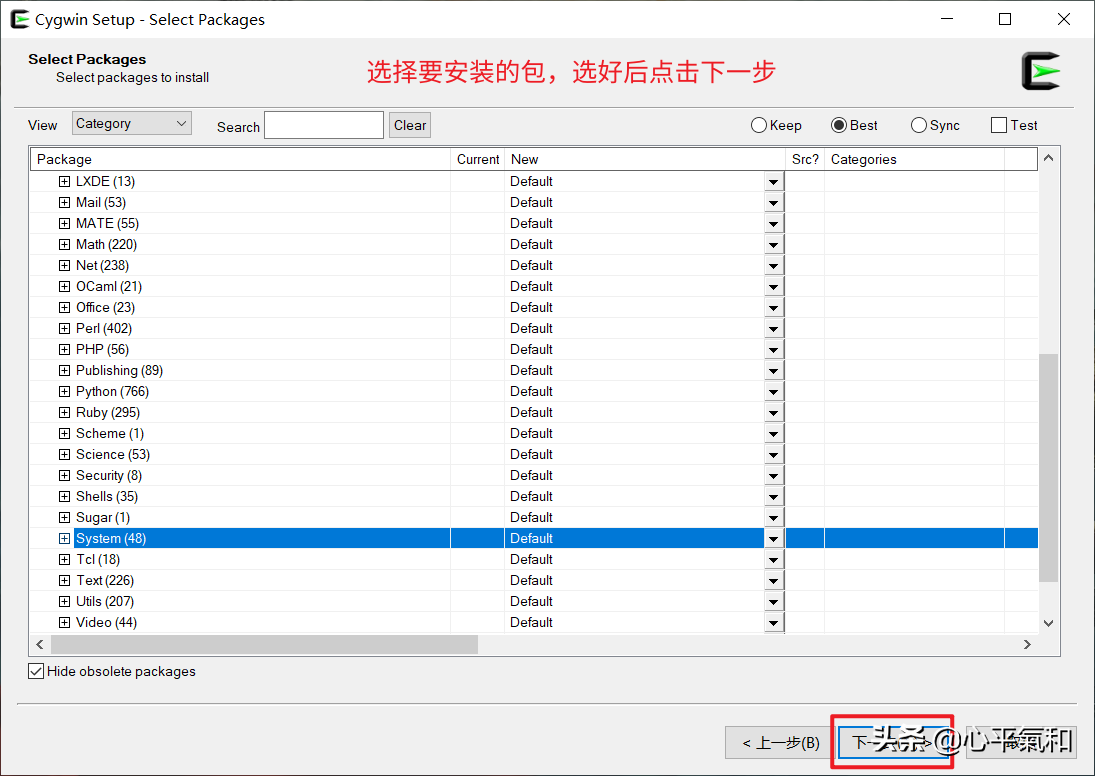Click the Clear search button

(409, 125)
